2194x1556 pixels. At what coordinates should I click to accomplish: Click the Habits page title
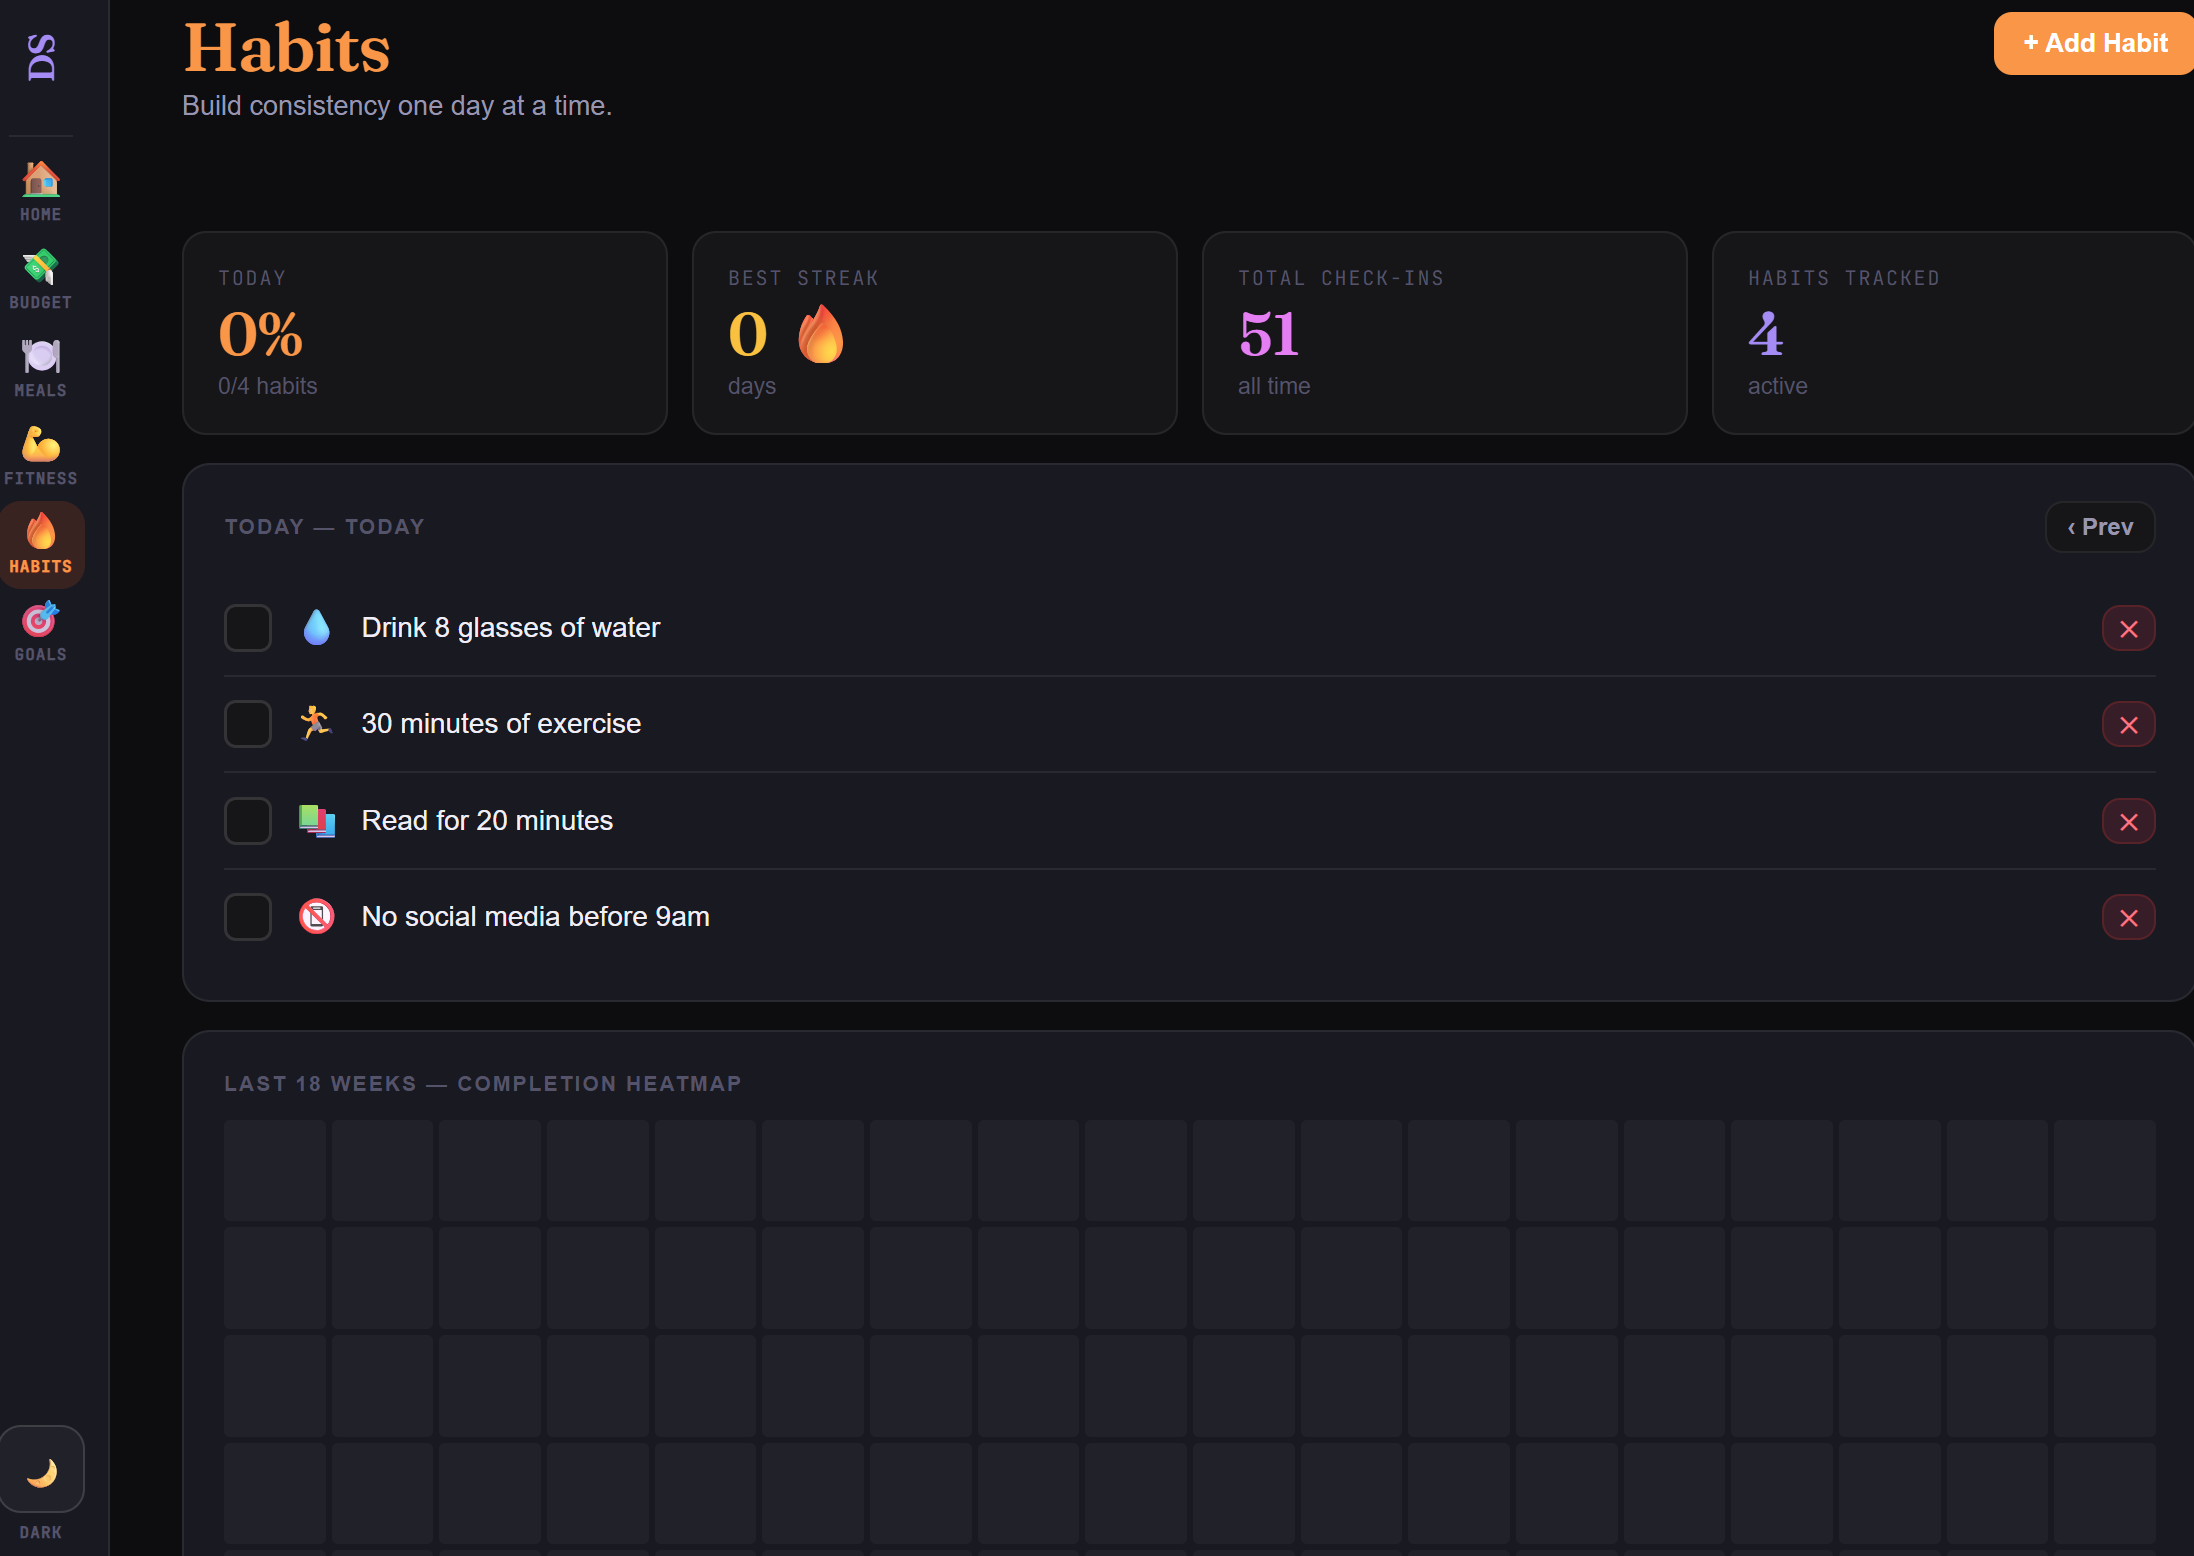tap(287, 48)
